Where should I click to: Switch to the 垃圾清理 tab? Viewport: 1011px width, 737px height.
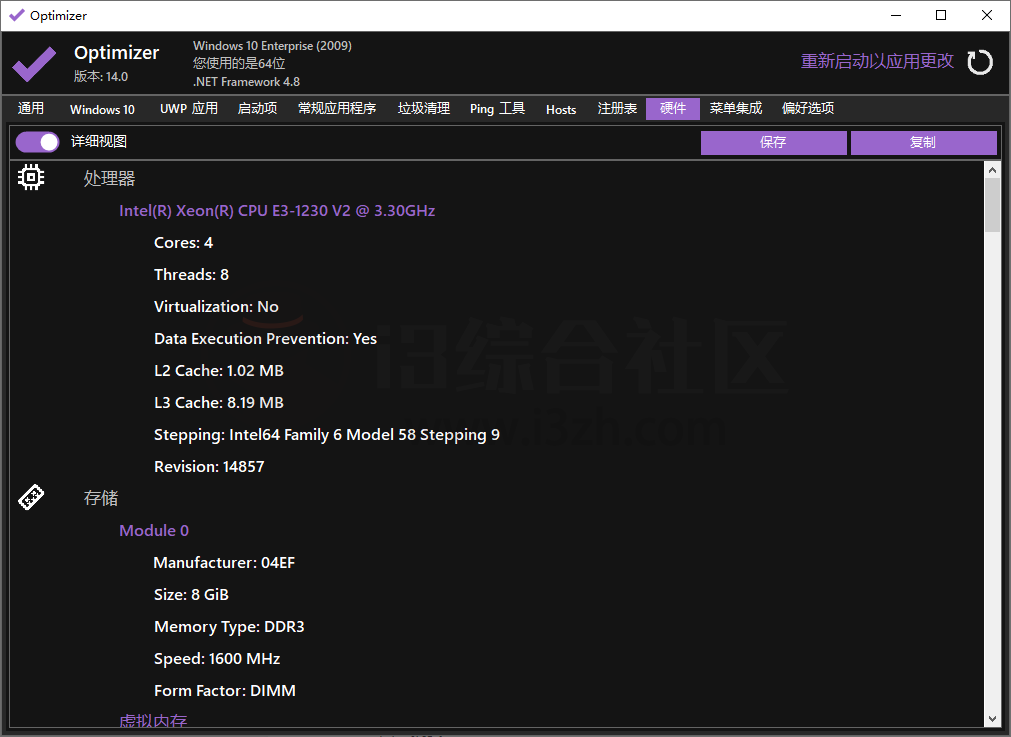tap(424, 108)
